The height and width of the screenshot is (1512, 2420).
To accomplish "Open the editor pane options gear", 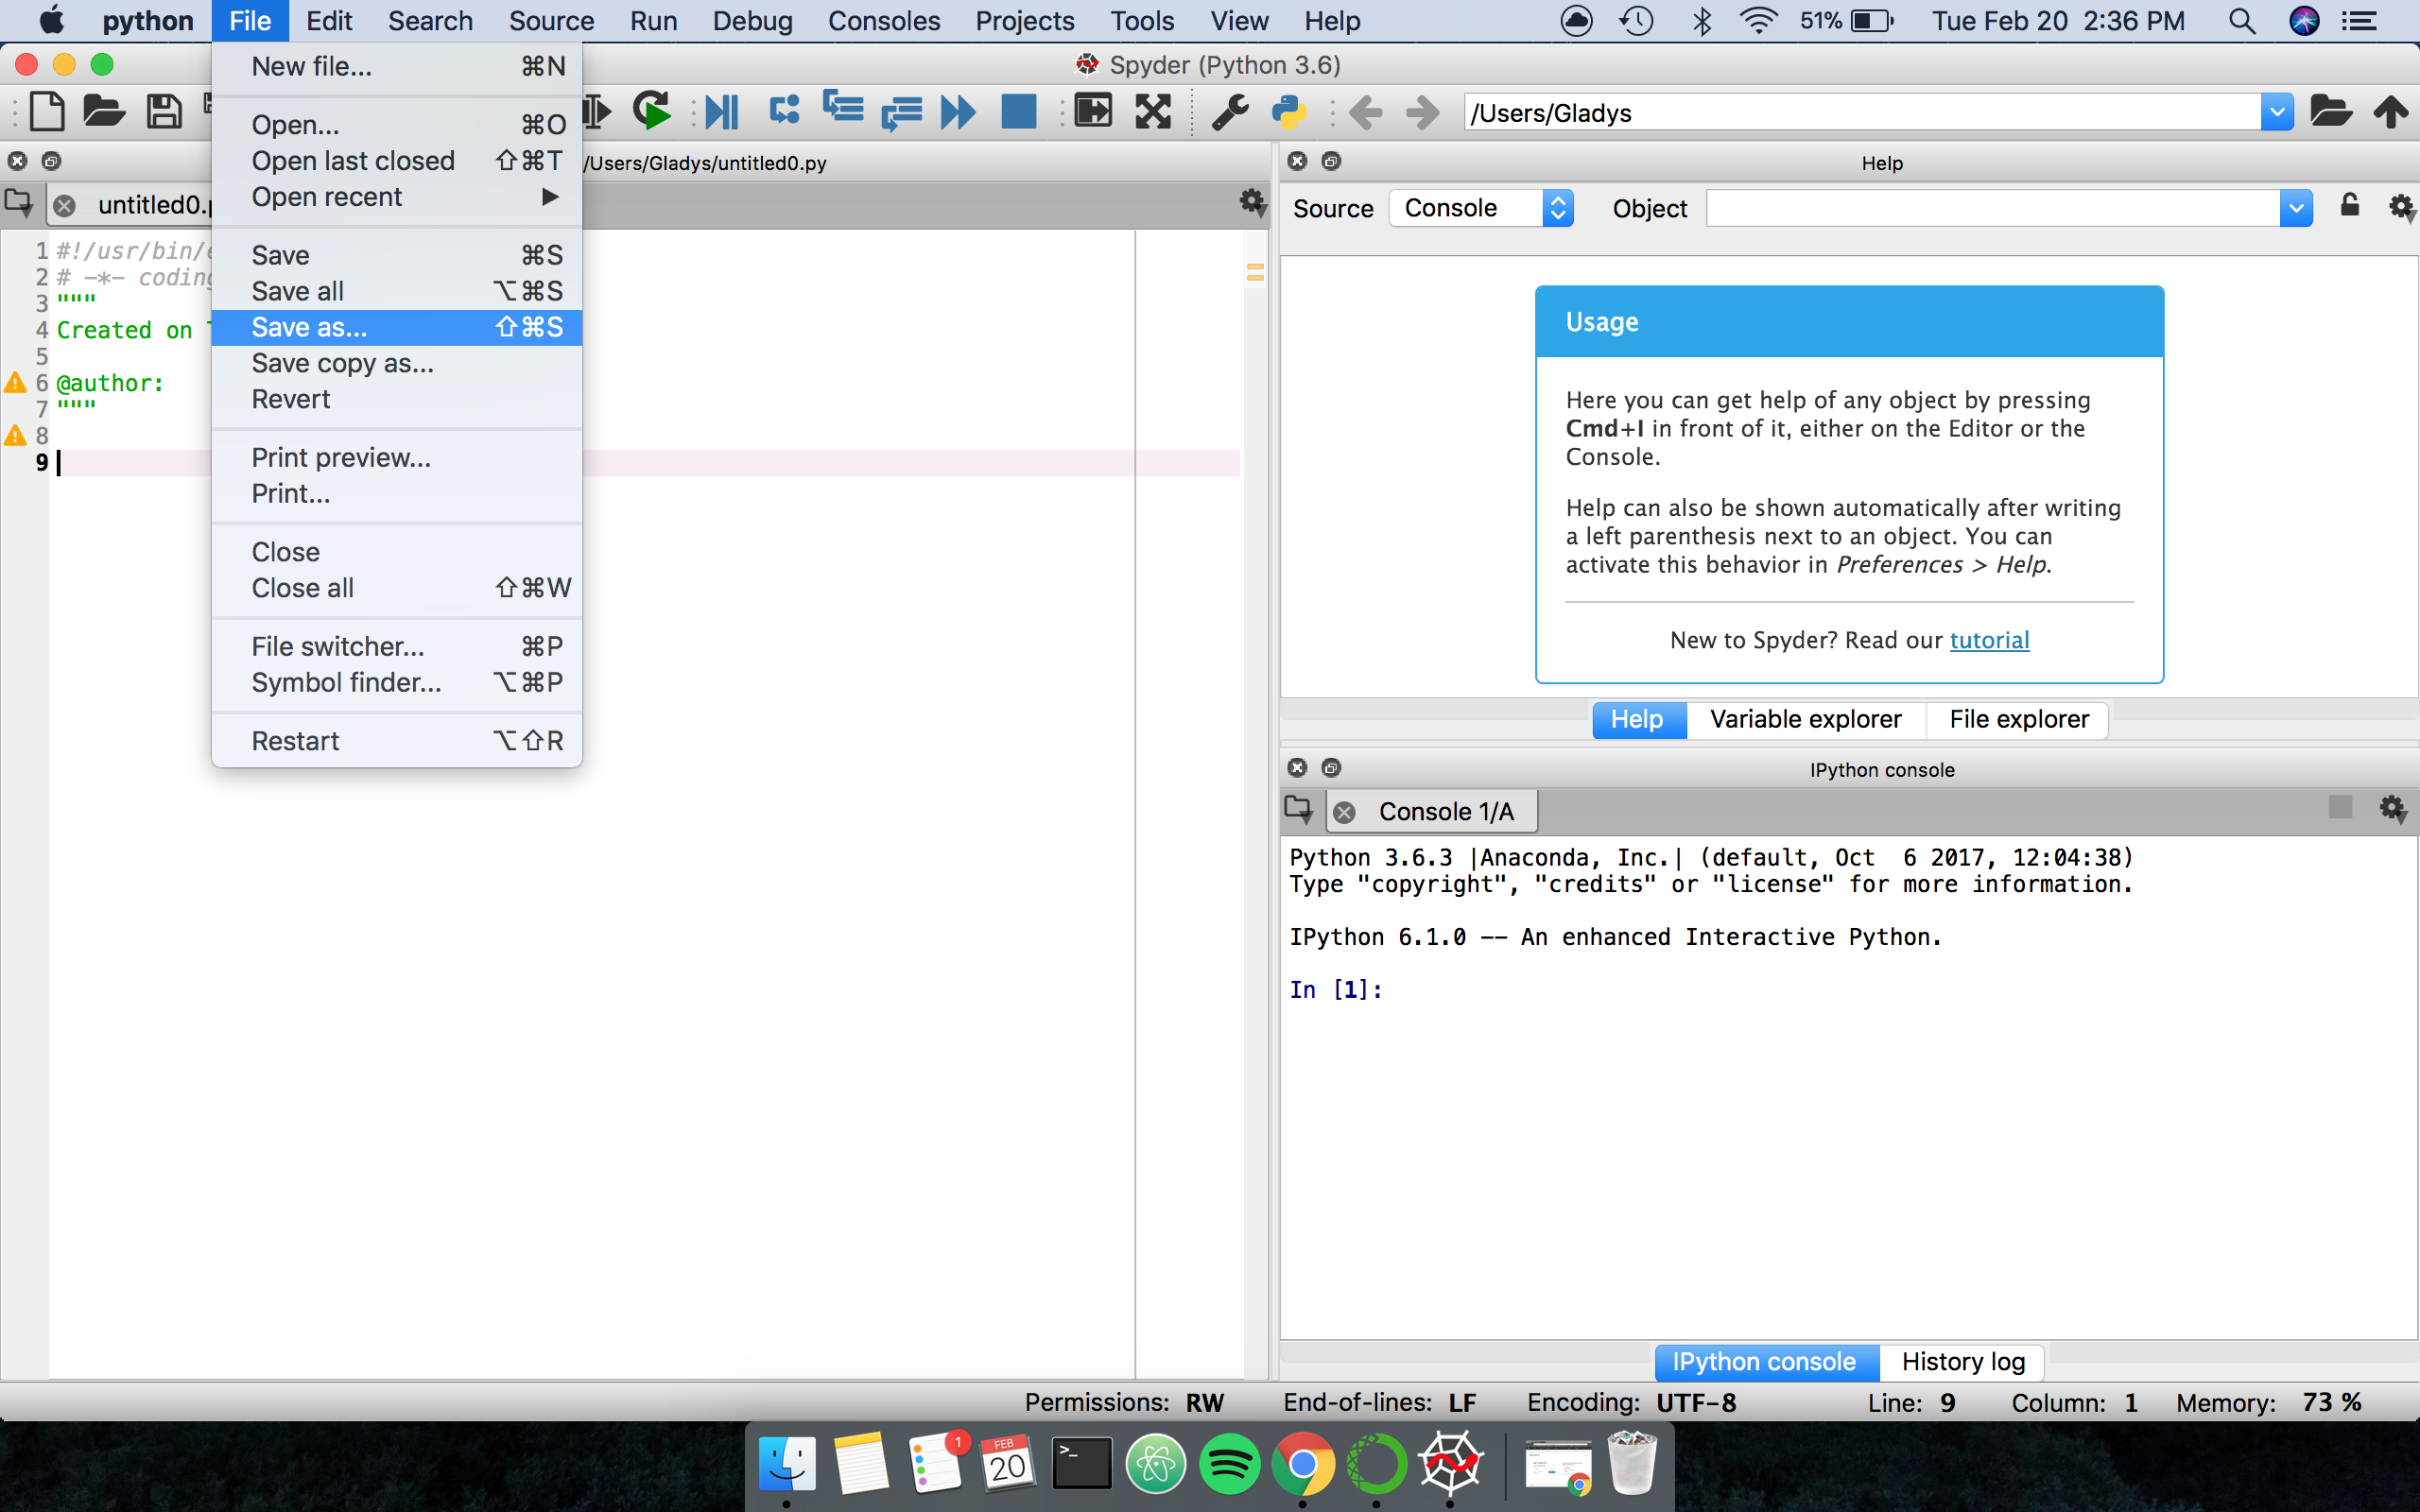I will point(1252,203).
